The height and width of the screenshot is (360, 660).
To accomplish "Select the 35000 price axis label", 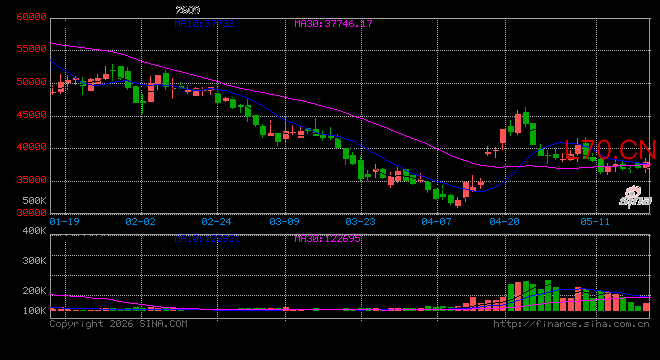I will tap(31, 180).
